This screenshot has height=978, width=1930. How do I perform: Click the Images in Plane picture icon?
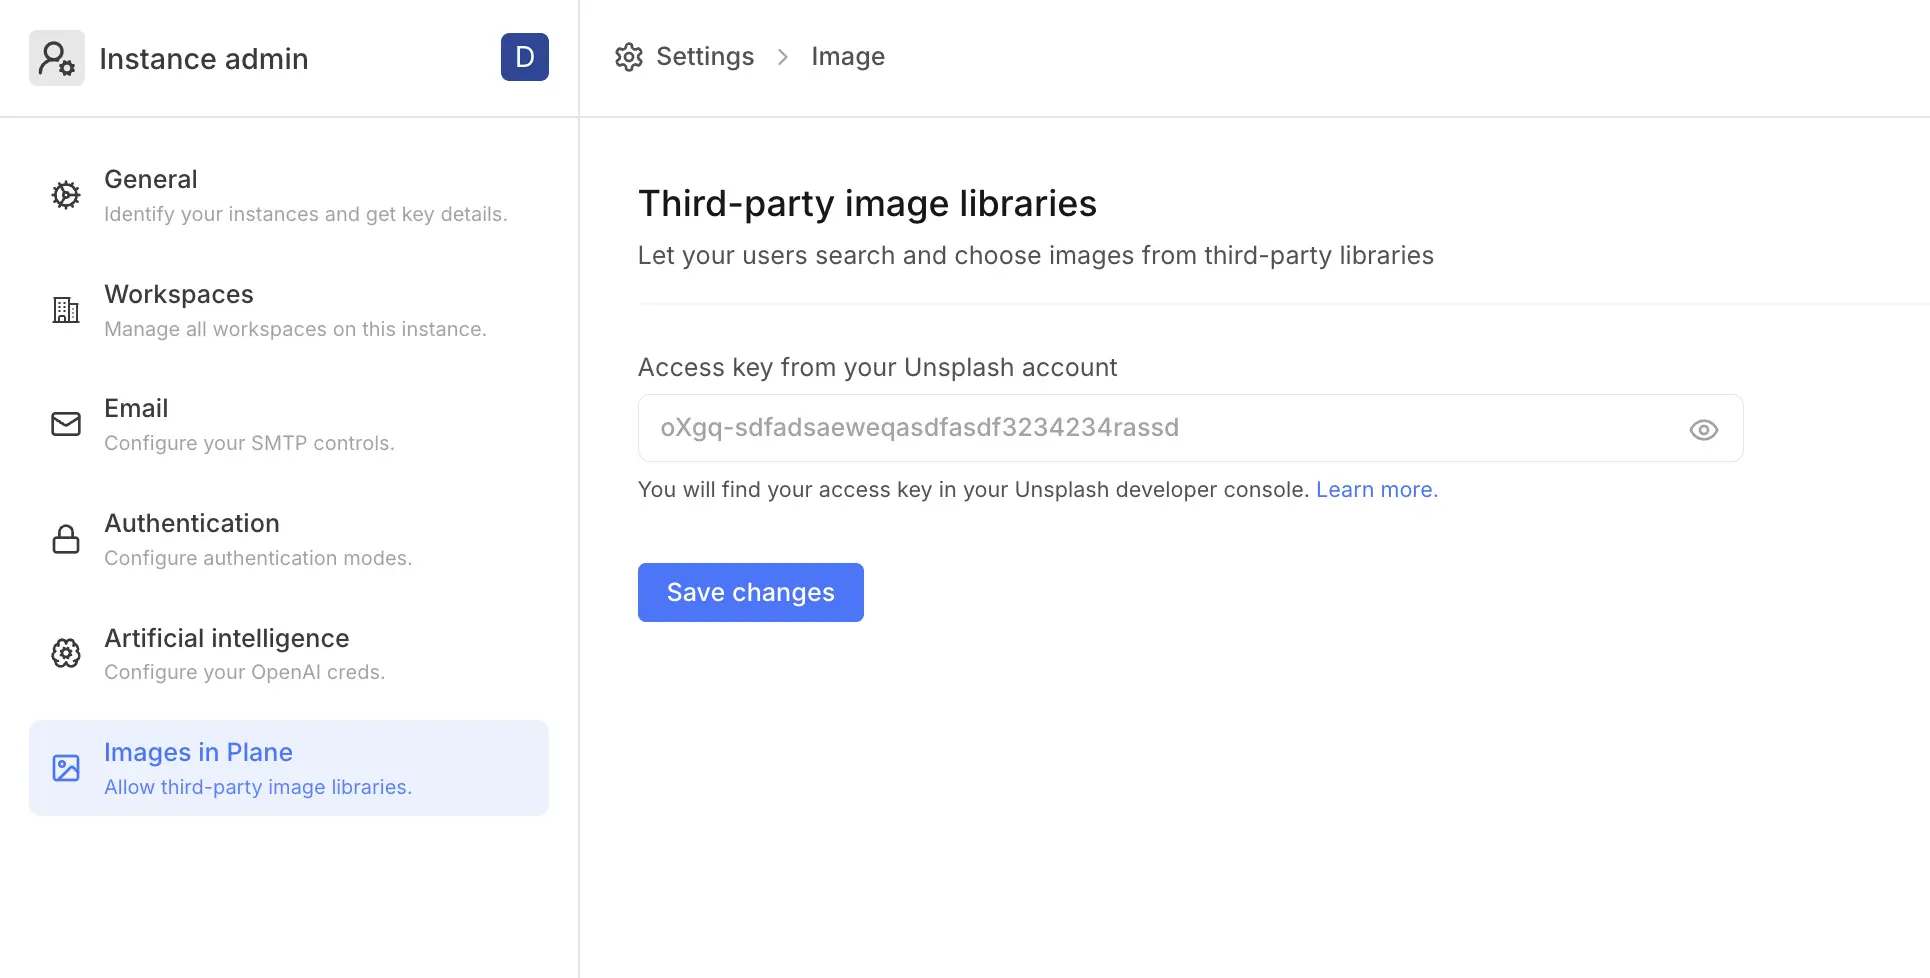pos(66,768)
